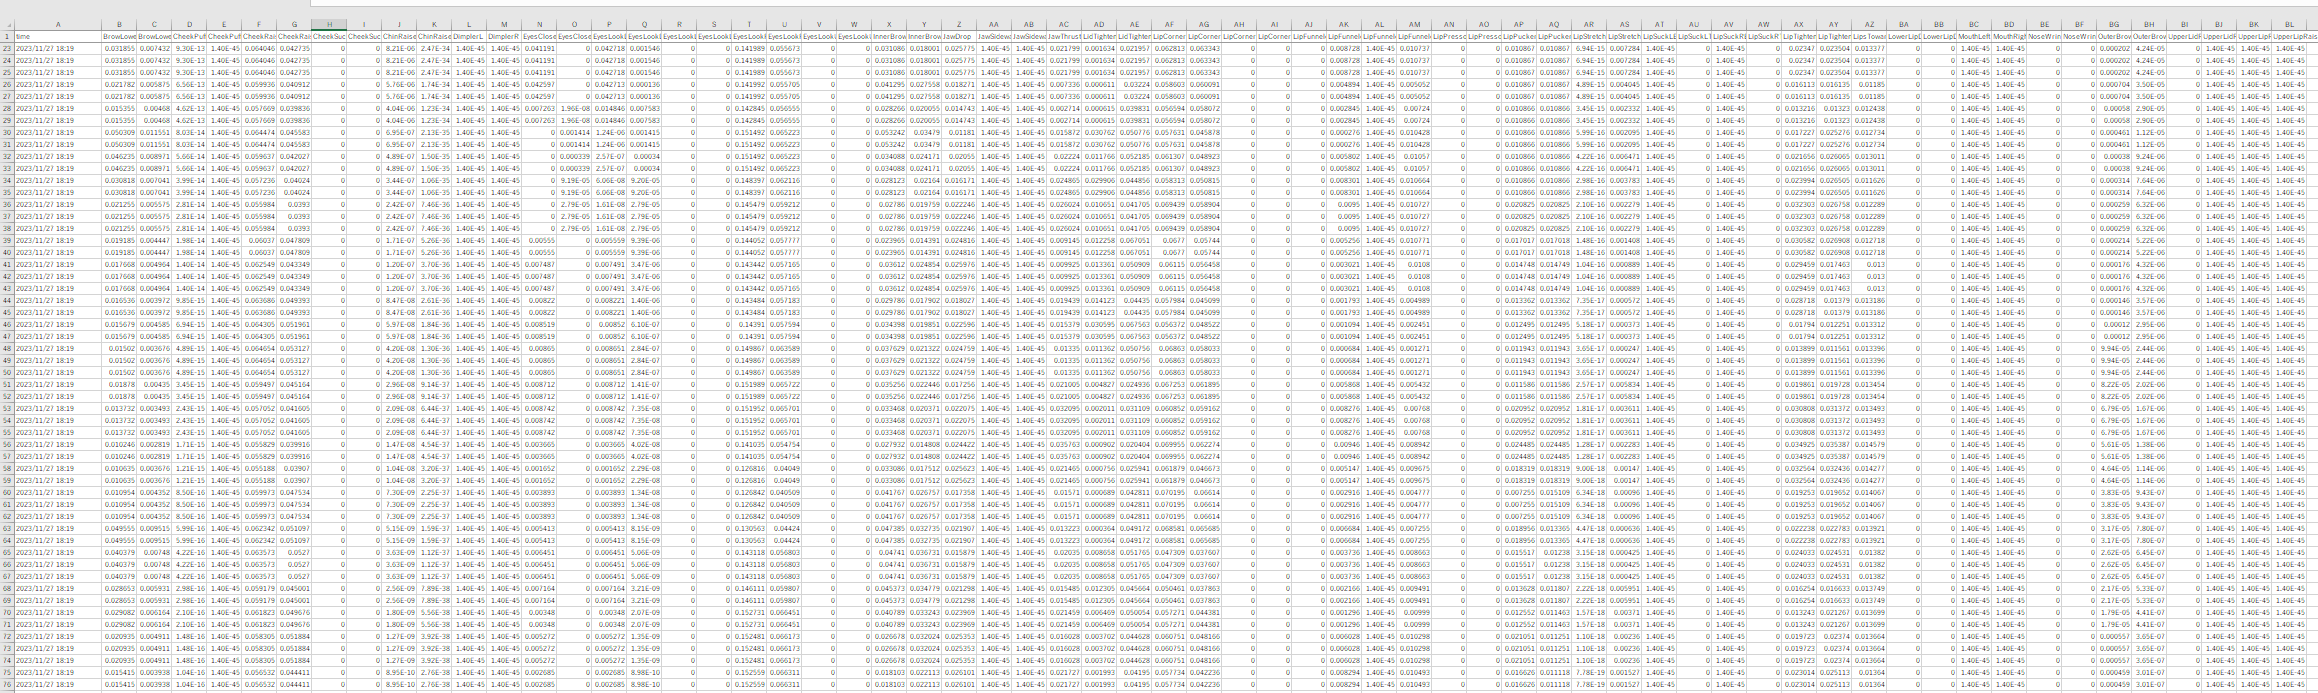Screen dimensions: 2318x693
Task: Select row 1 header
Action: [x=7, y=35]
